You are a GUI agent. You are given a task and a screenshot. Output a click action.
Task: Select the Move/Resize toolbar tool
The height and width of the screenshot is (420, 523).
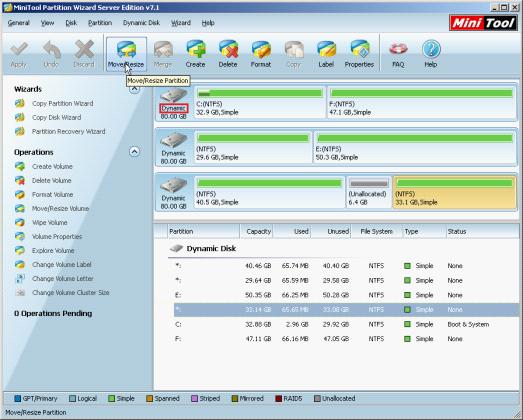pyautogui.click(x=126, y=54)
